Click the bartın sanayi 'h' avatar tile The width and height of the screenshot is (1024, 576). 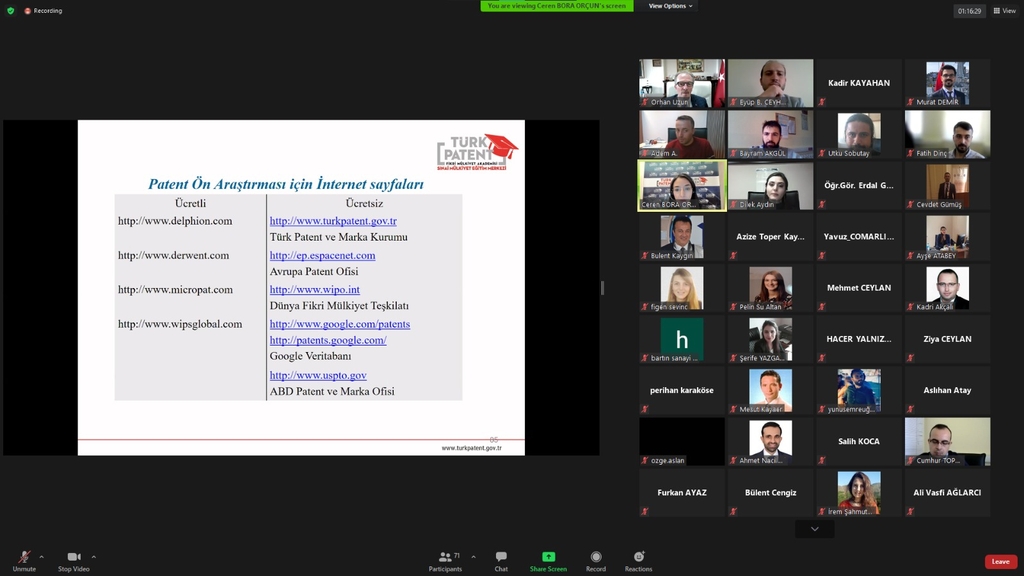682,339
